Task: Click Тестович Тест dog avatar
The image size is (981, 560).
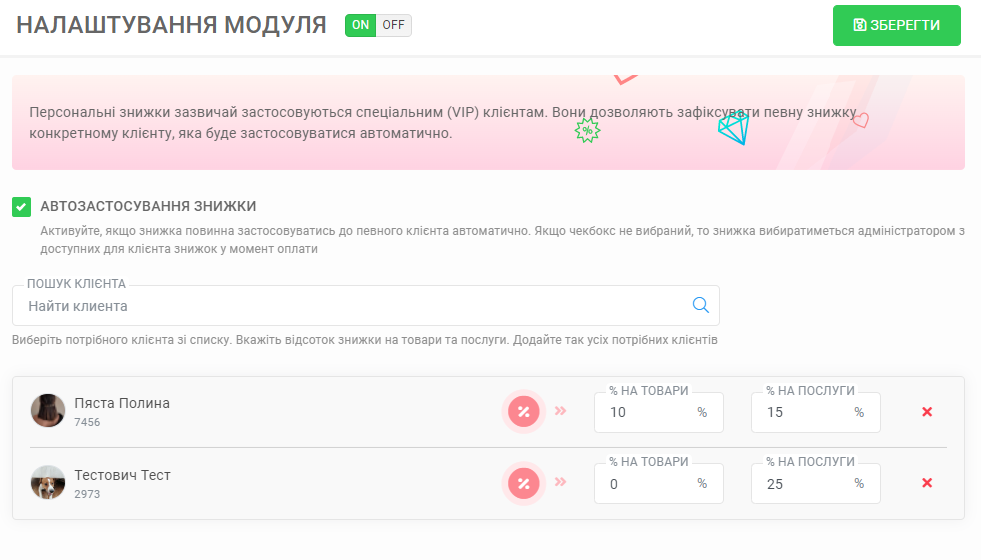Action: [48, 482]
